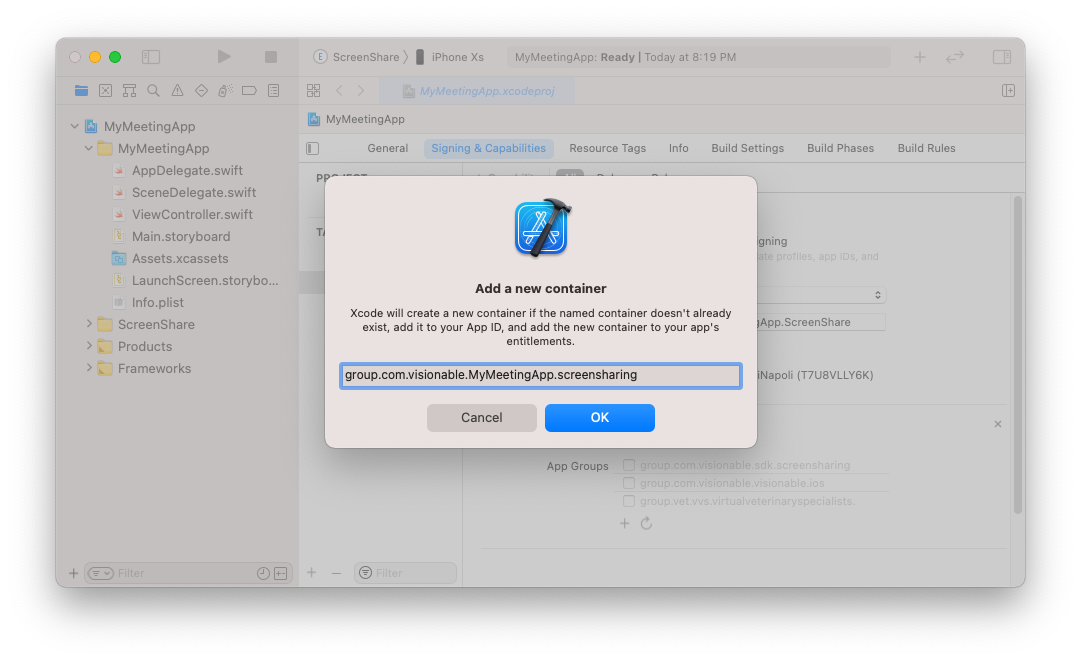Select the ScreenShare scheme

357,57
